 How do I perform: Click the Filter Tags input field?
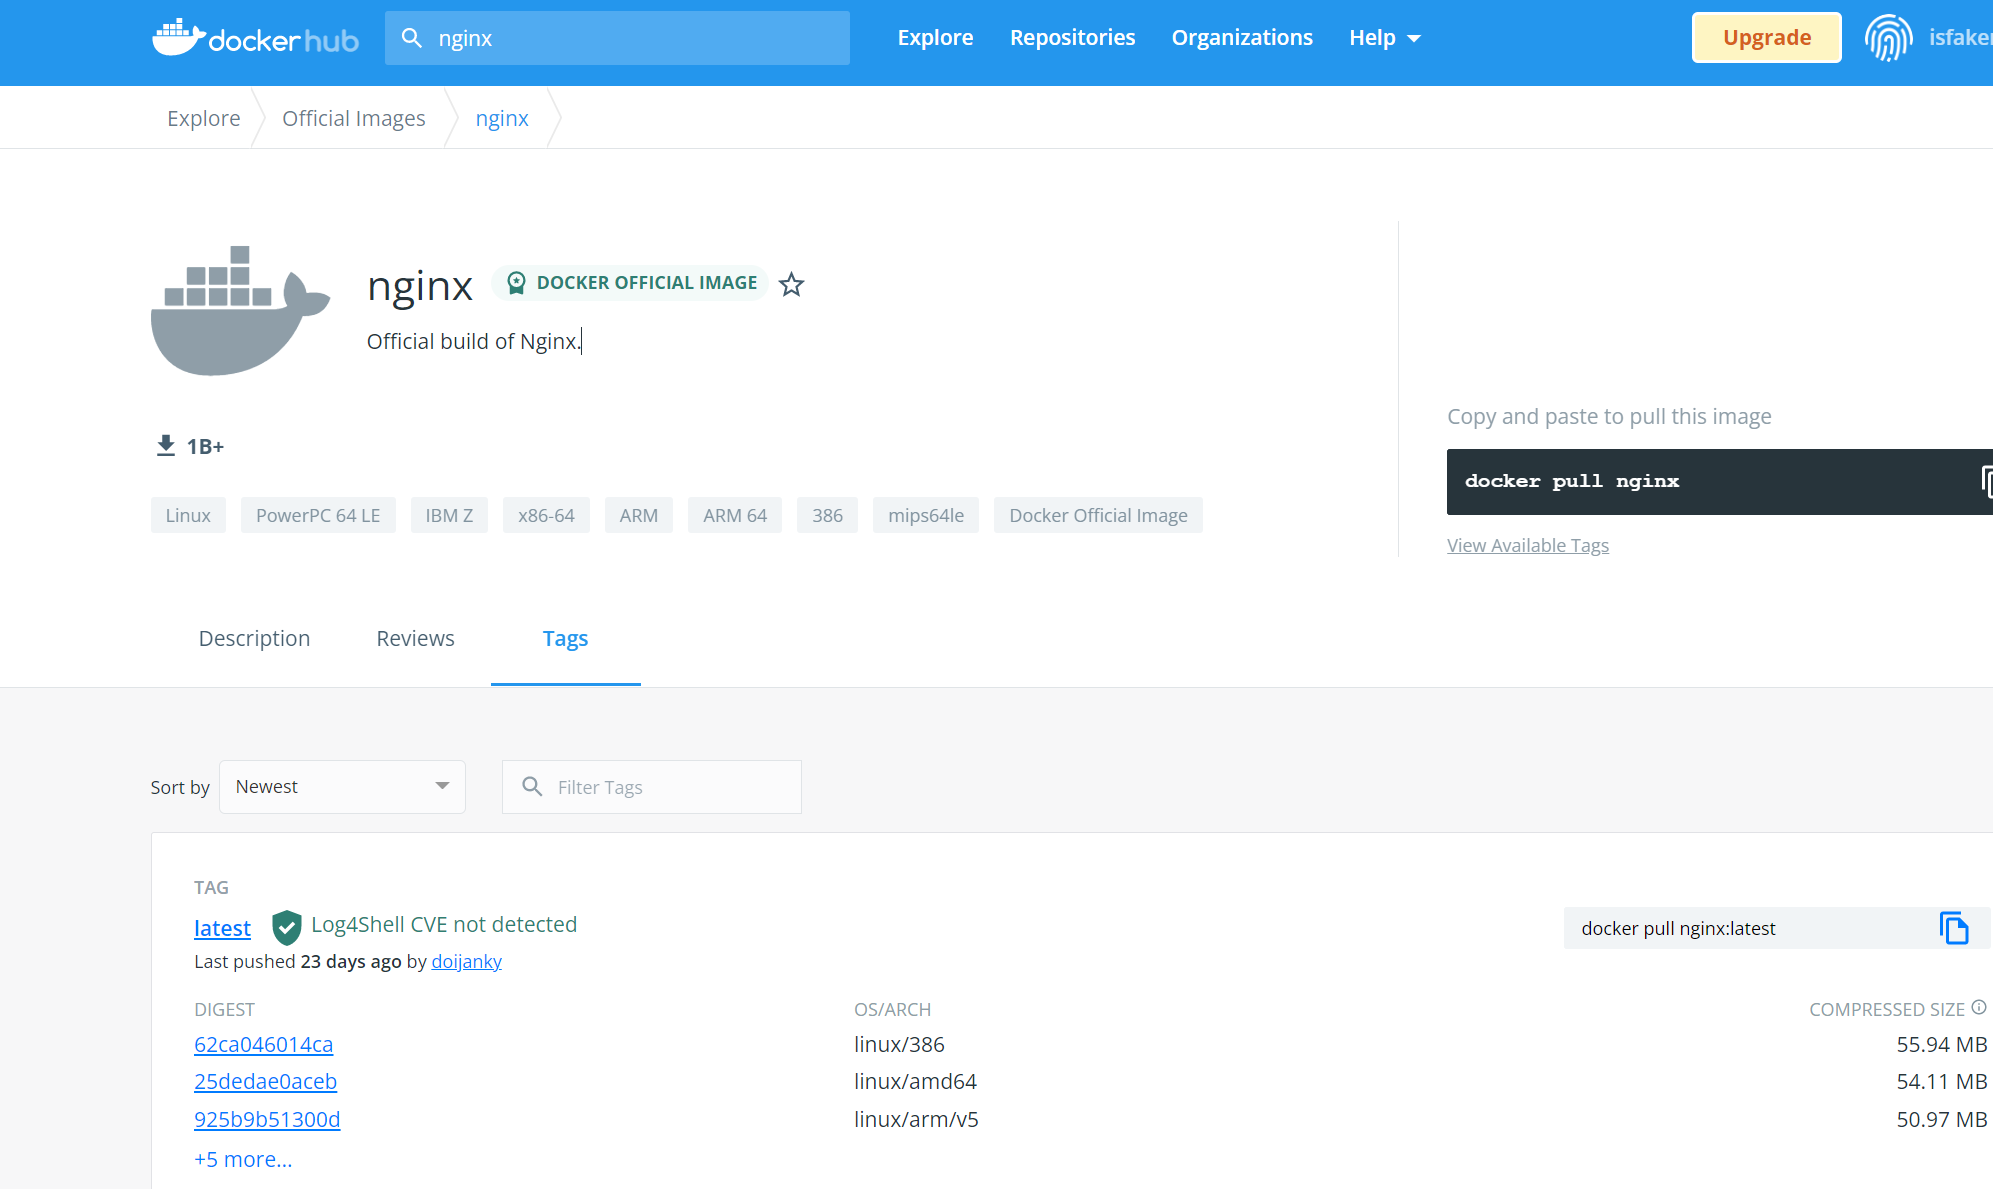[x=670, y=787]
